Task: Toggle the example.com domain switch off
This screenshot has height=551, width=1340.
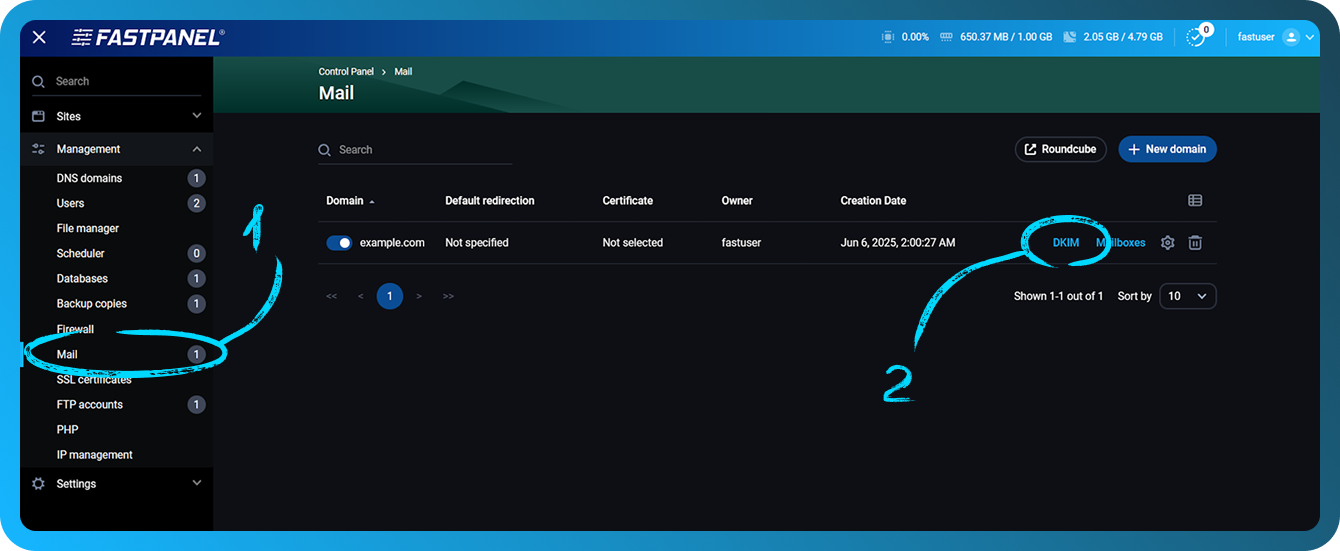Action: tap(339, 243)
